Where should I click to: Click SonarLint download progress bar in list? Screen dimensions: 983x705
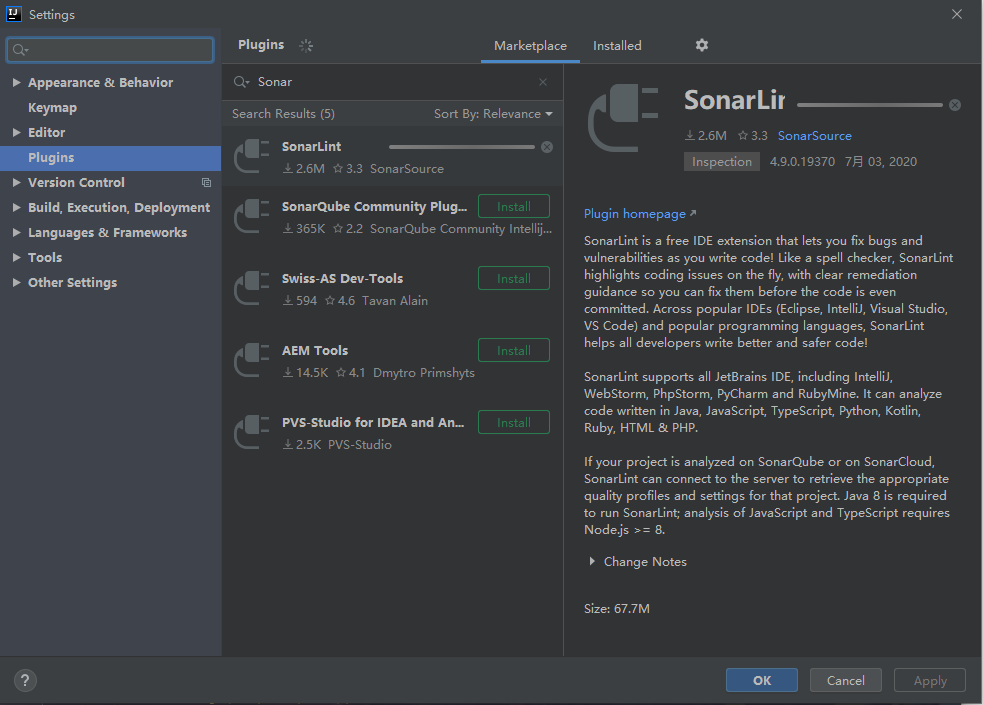coord(462,147)
